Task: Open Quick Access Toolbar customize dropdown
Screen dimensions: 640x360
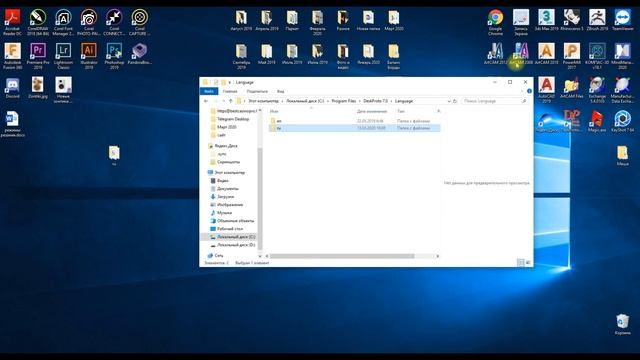Action: (229, 82)
